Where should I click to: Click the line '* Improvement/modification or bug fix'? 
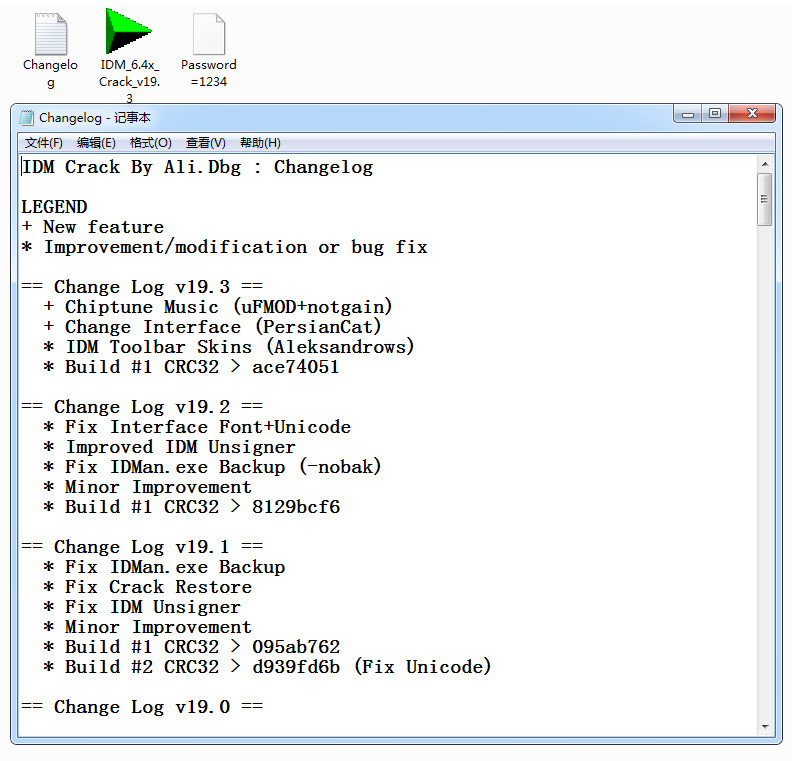[224, 247]
